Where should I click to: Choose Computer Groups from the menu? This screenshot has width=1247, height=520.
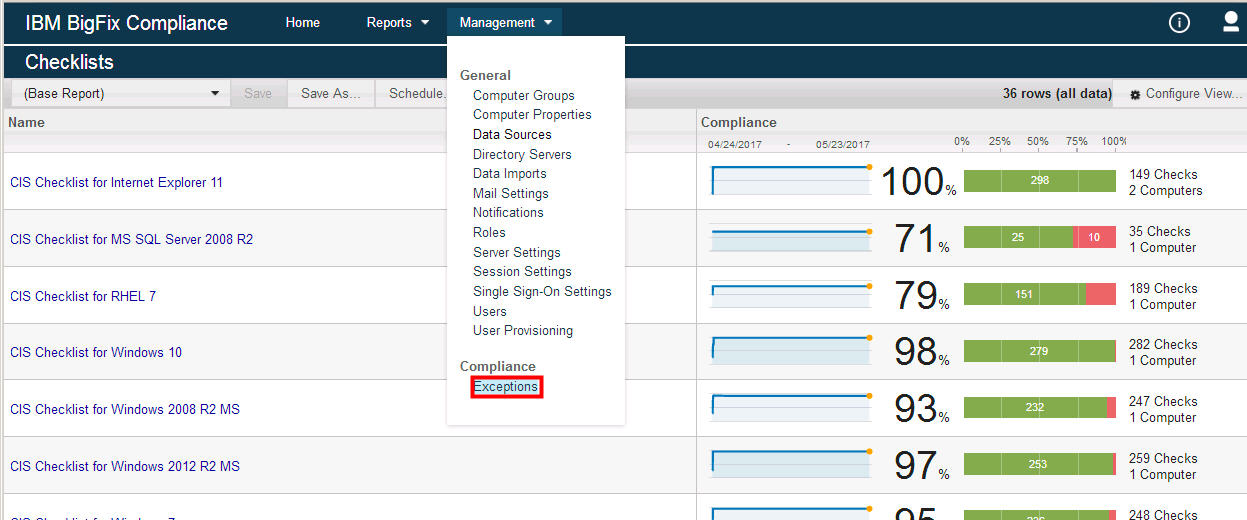[523, 96]
